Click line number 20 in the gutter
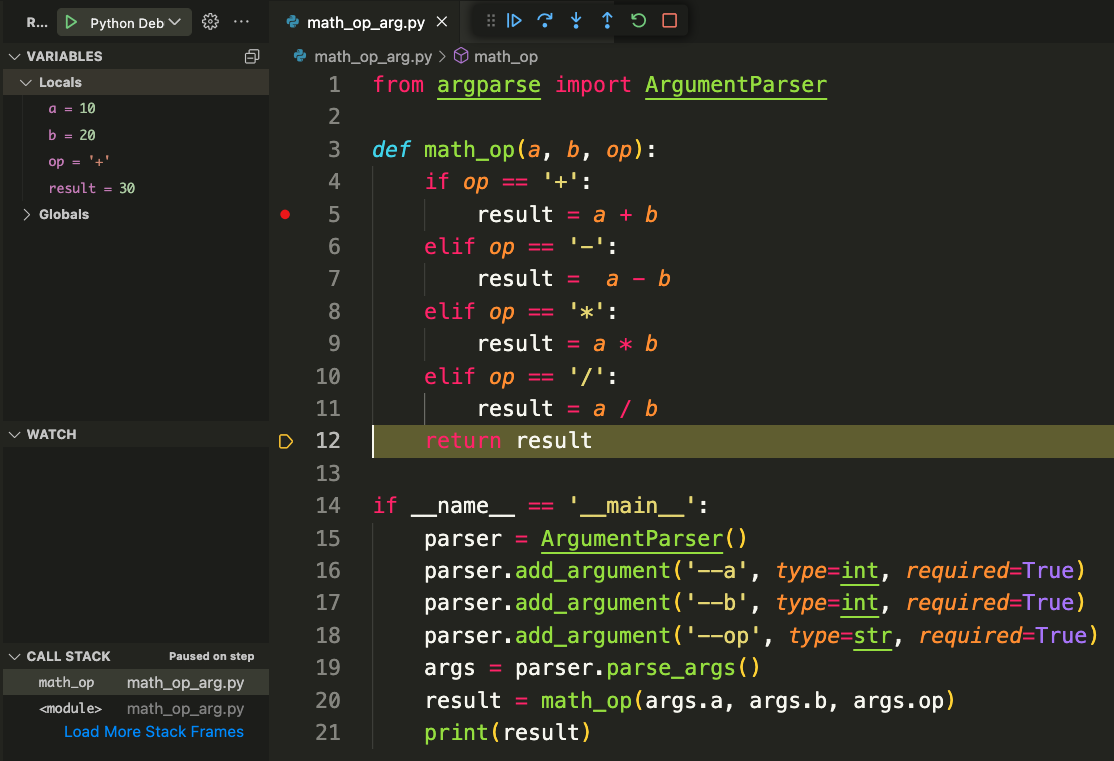1114x761 pixels. 328,701
